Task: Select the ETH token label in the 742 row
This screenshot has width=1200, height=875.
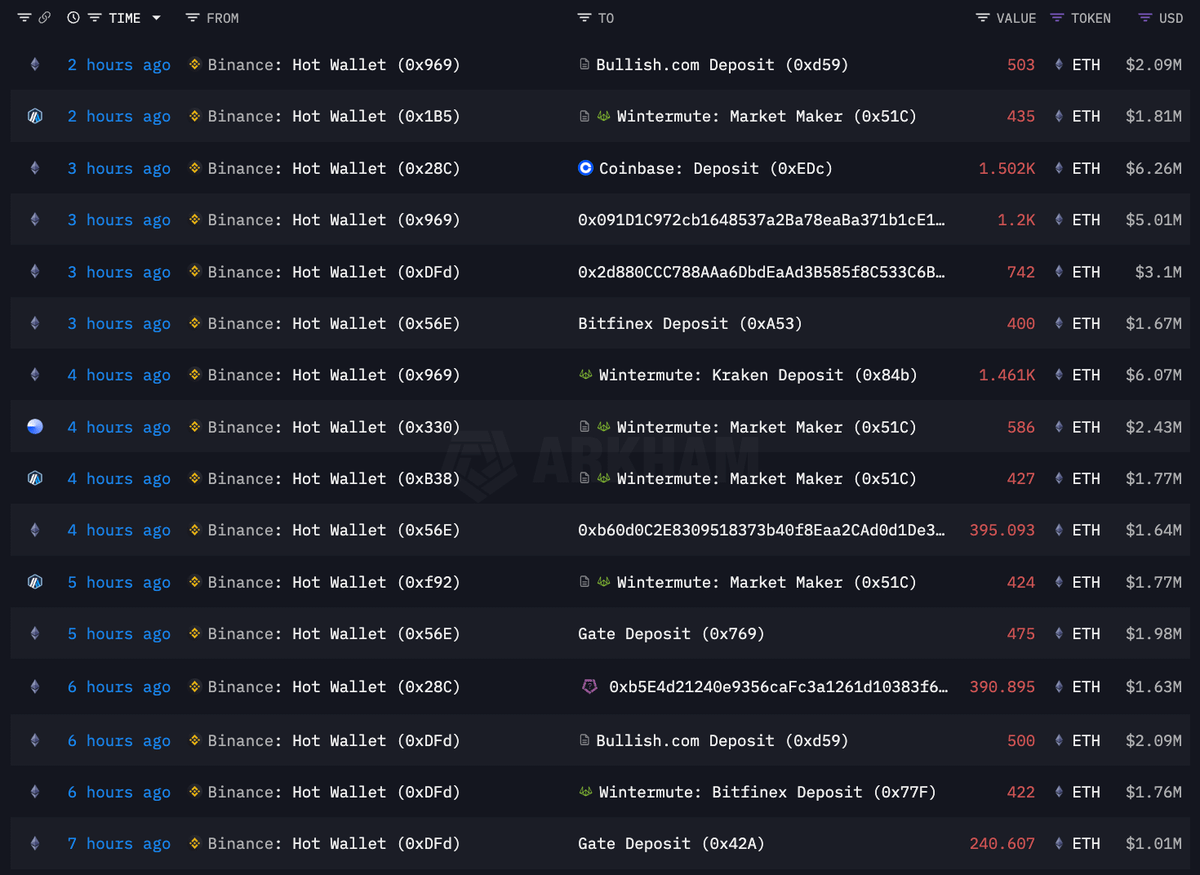Action: pyautogui.click(x=1086, y=272)
